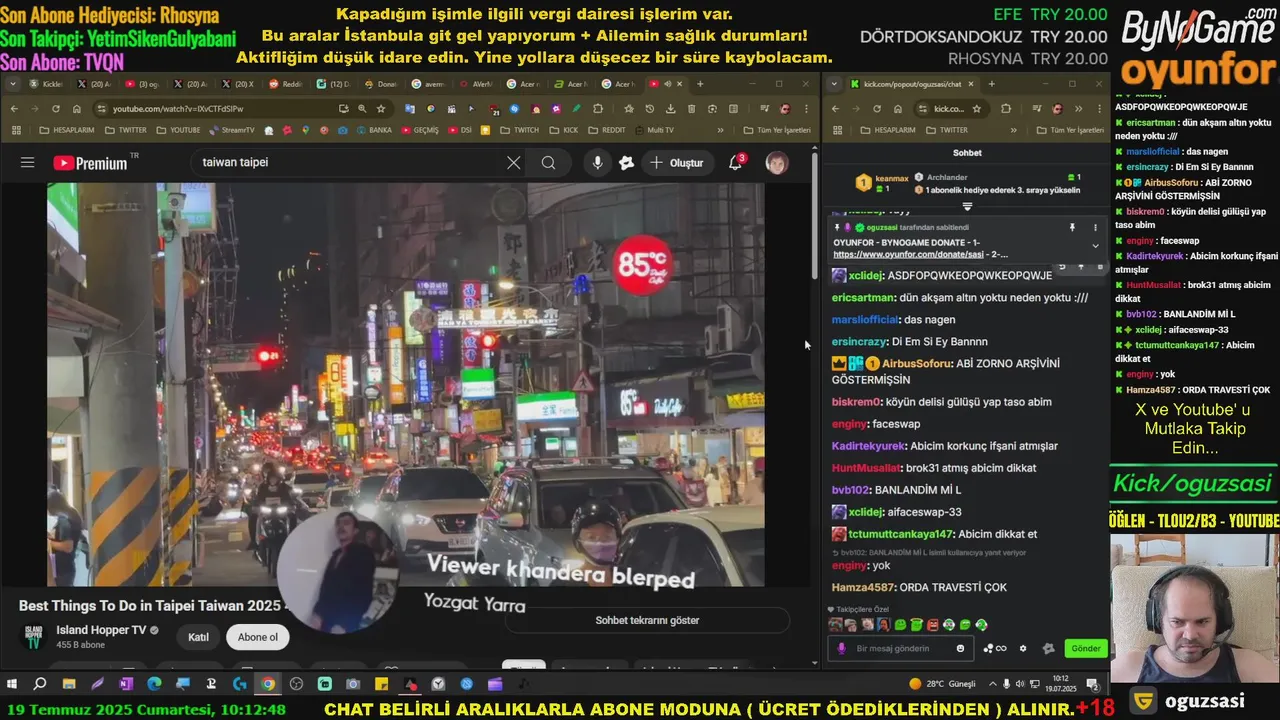Screen dimensions: 1280x720
Task: Open Microsoft Edge from the taskbar
Action: (154, 684)
